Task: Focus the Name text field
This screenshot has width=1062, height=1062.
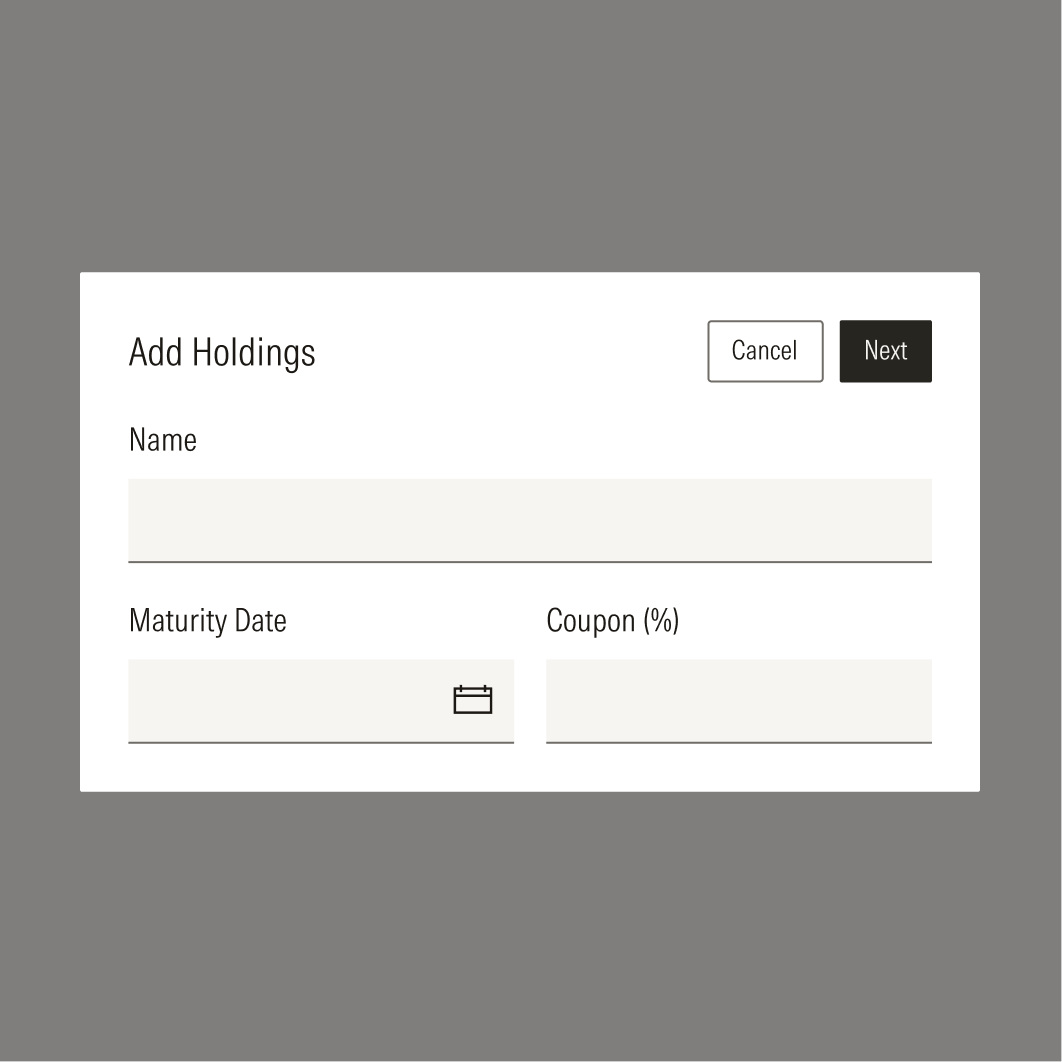Action: [530, 520]
